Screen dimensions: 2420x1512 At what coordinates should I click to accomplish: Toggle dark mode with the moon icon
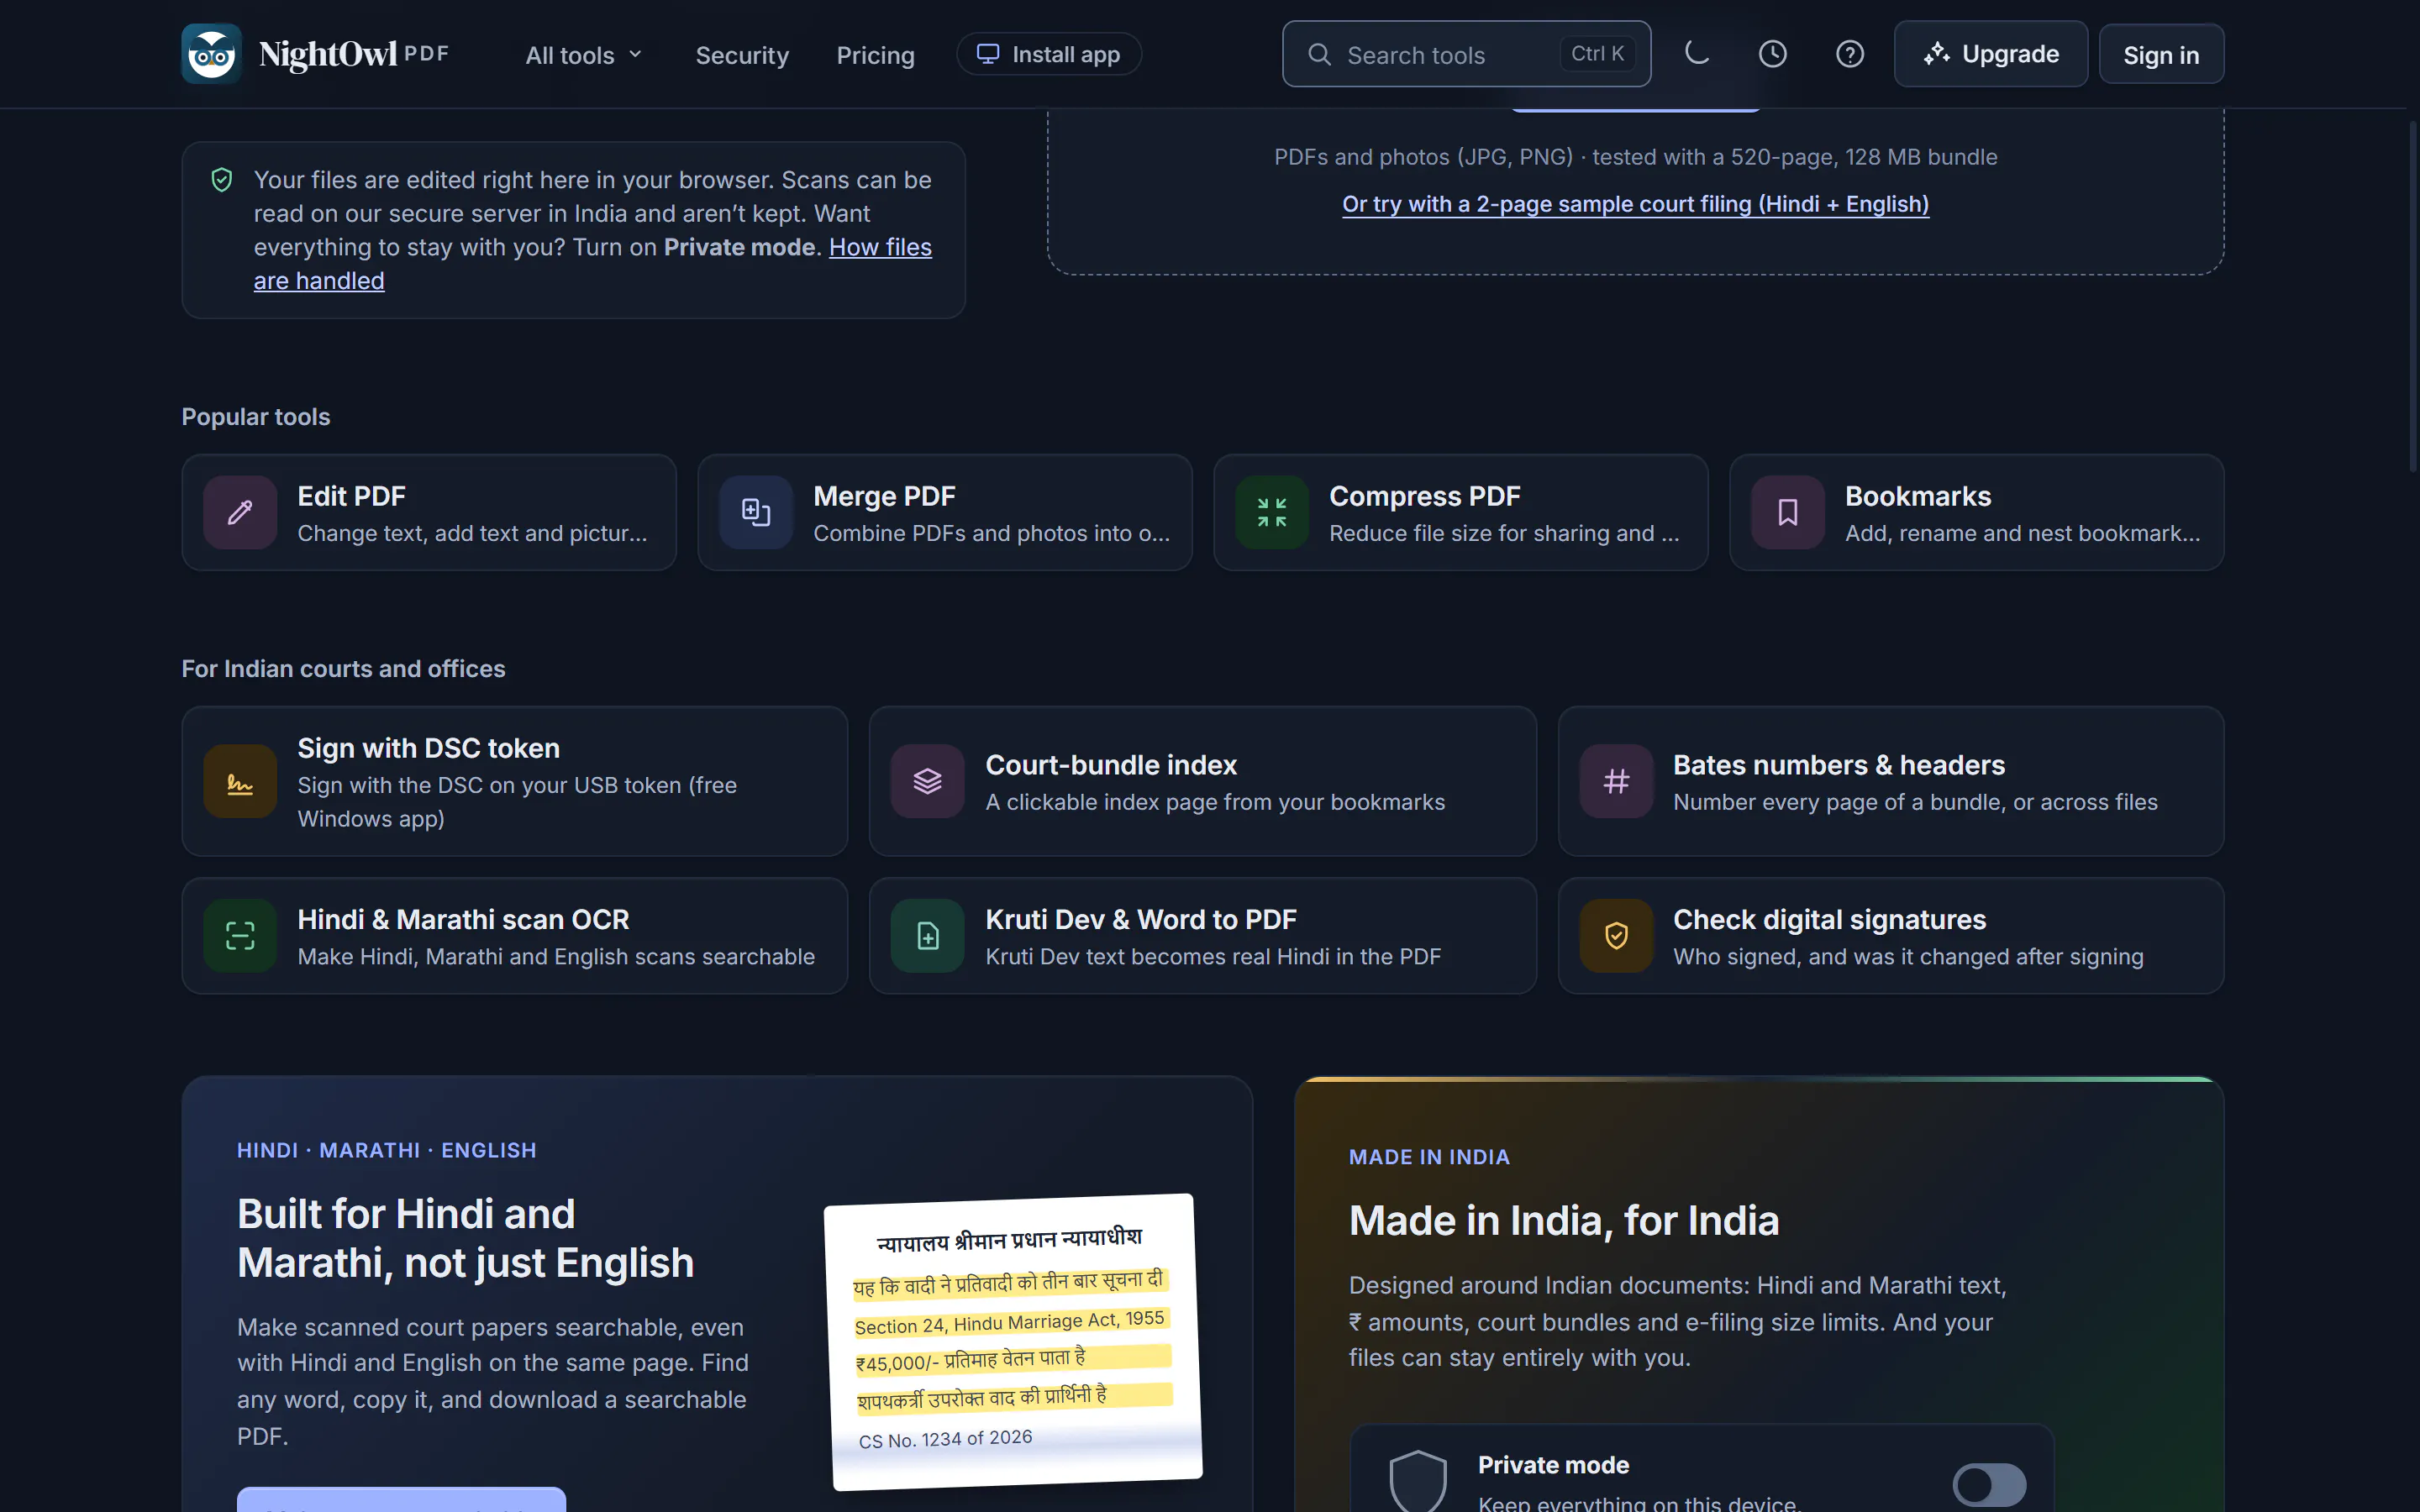click(x=1696, y=54)
